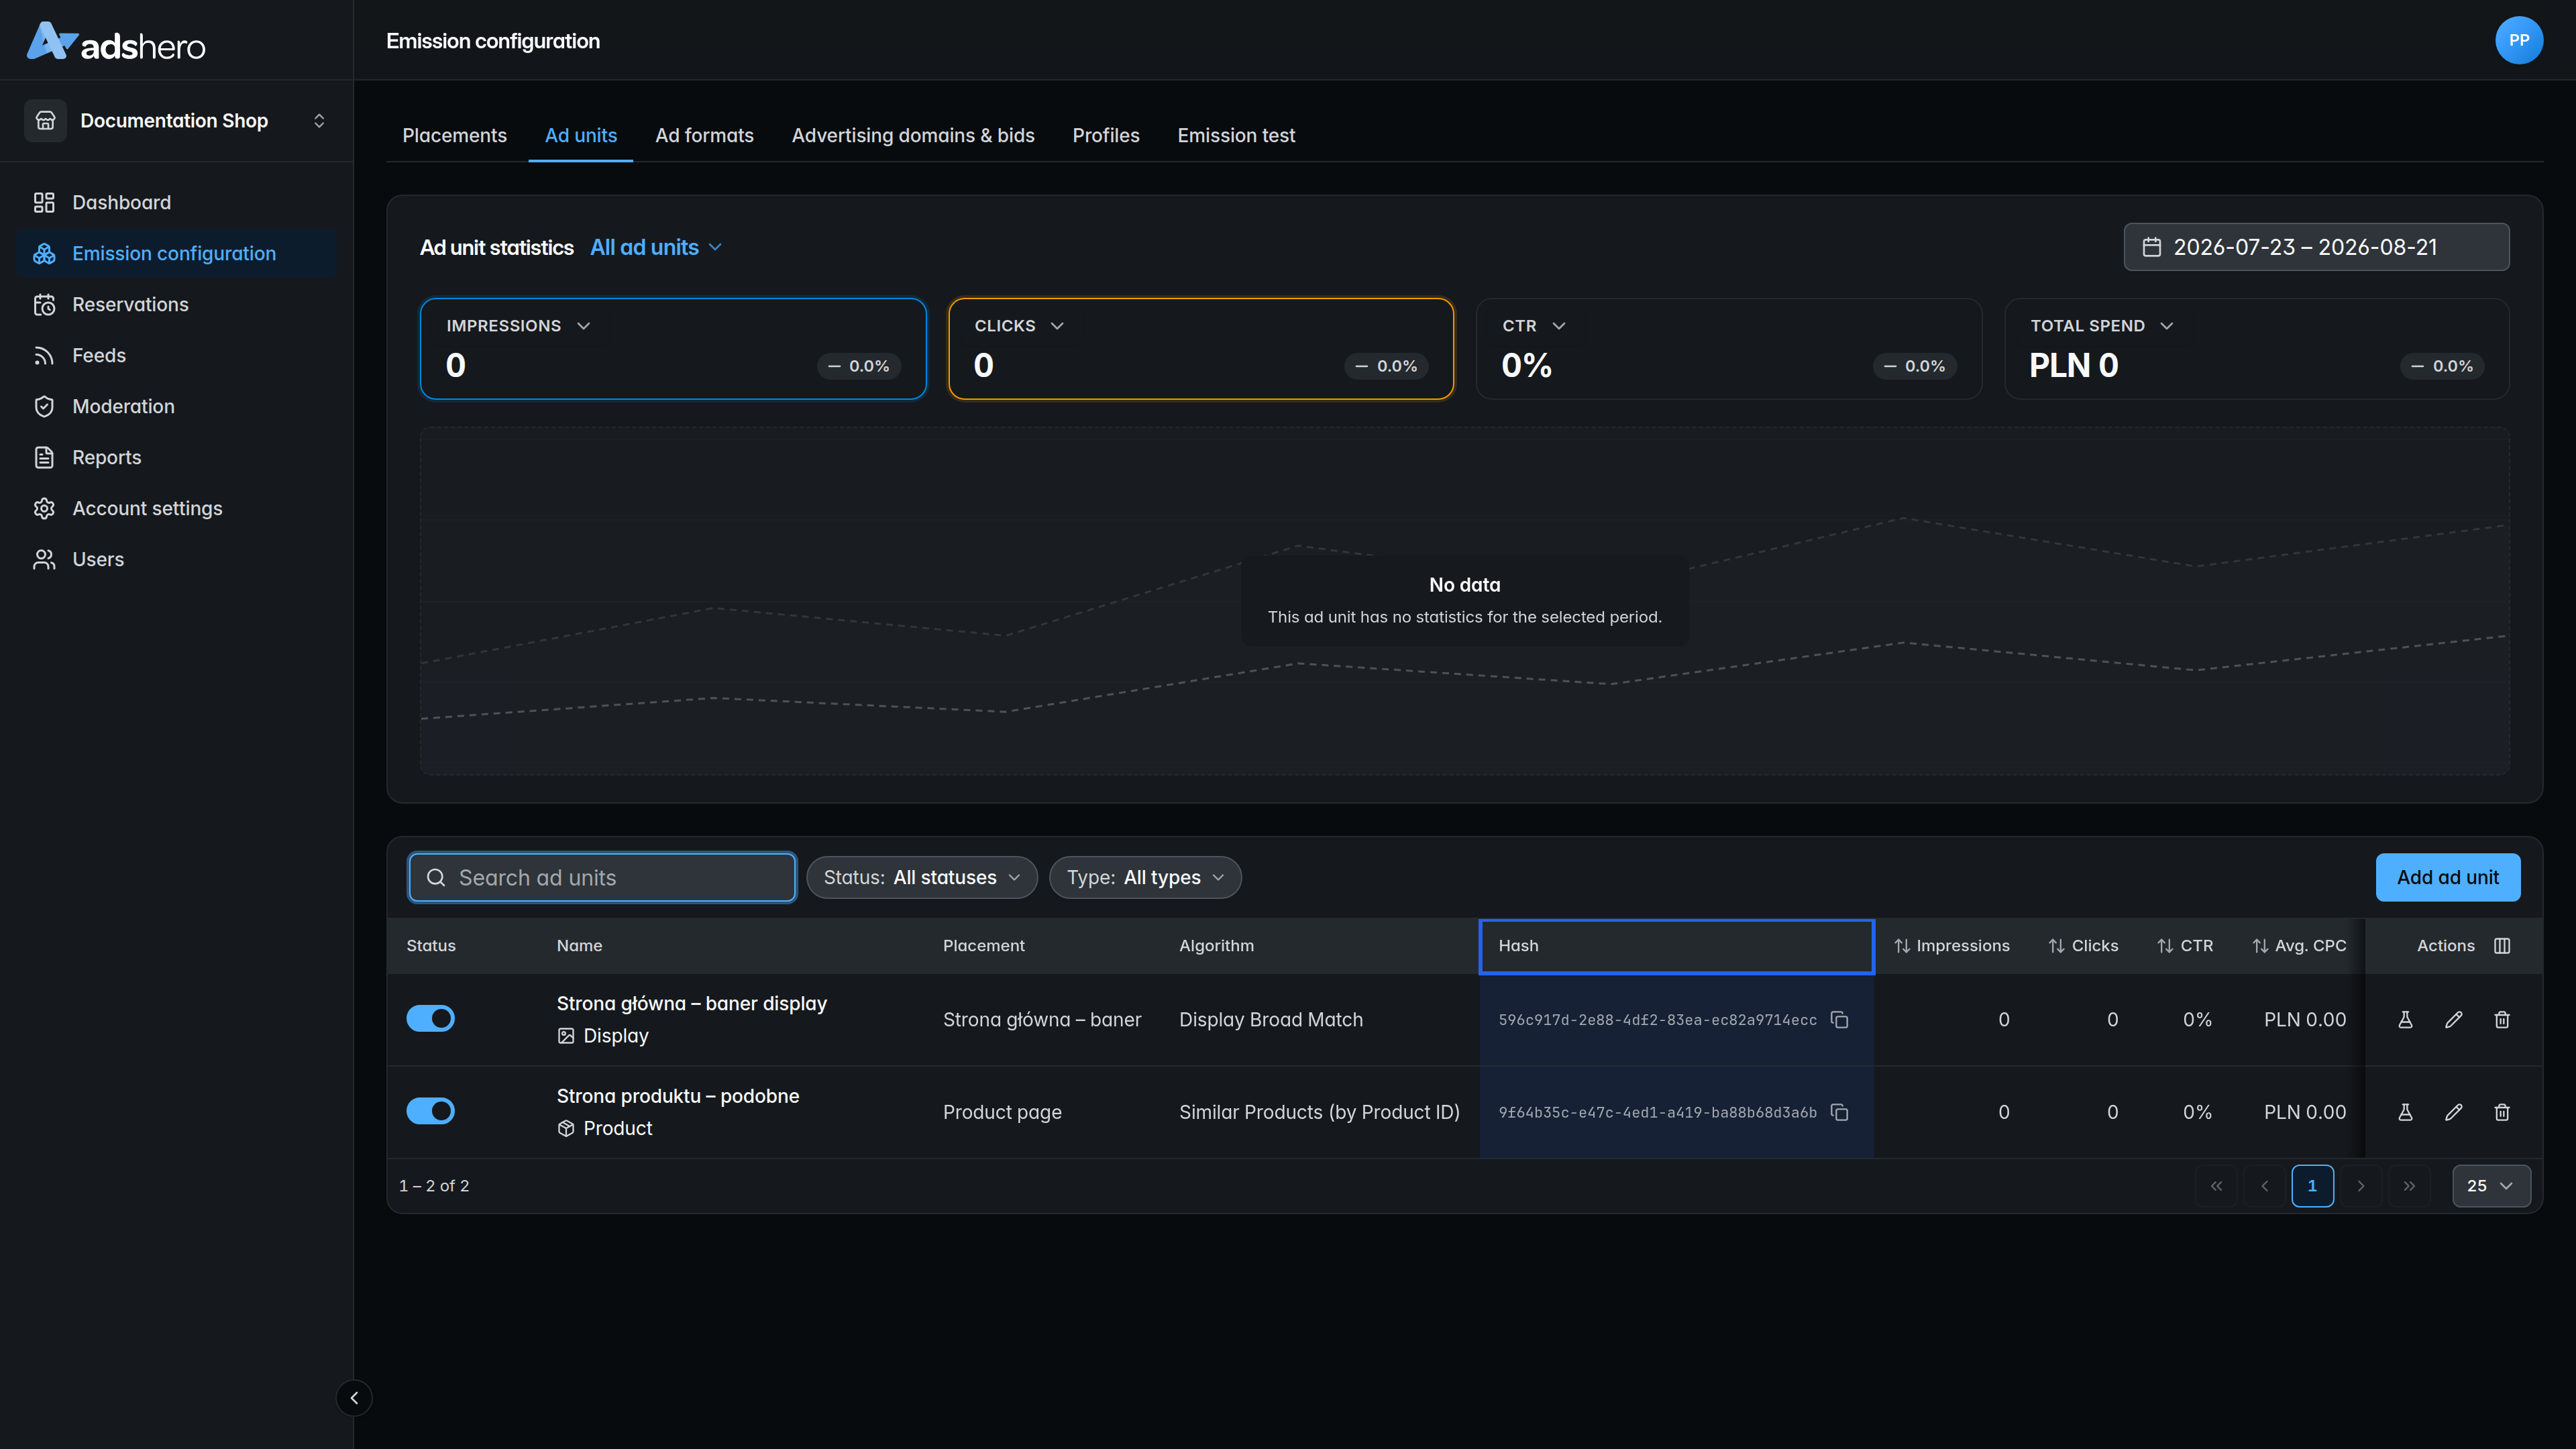Viewport: 2576px width, 1449px height.
Task: Open Reservations in the sidebar
Action: tap(130, 304)
